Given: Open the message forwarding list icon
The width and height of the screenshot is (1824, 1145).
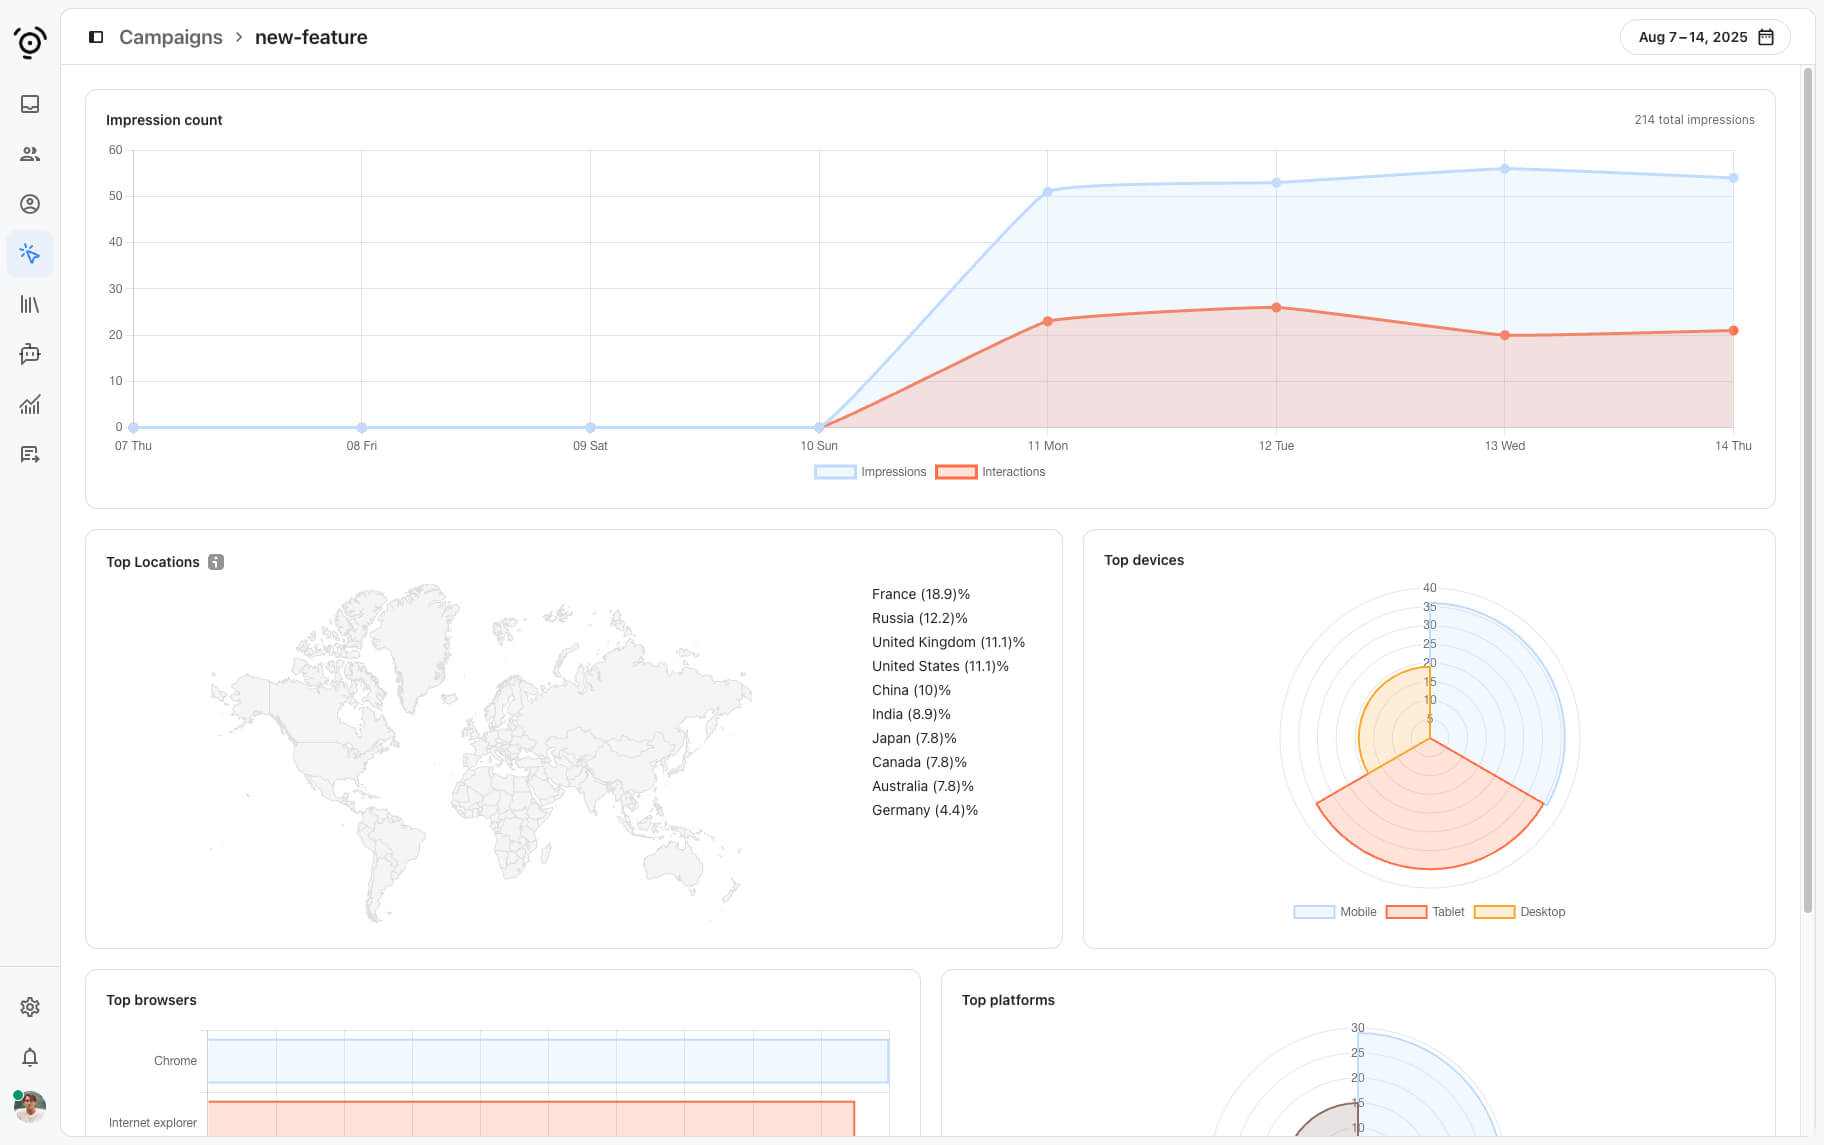Looking at the screenshot, I should (x=30, y=454).
